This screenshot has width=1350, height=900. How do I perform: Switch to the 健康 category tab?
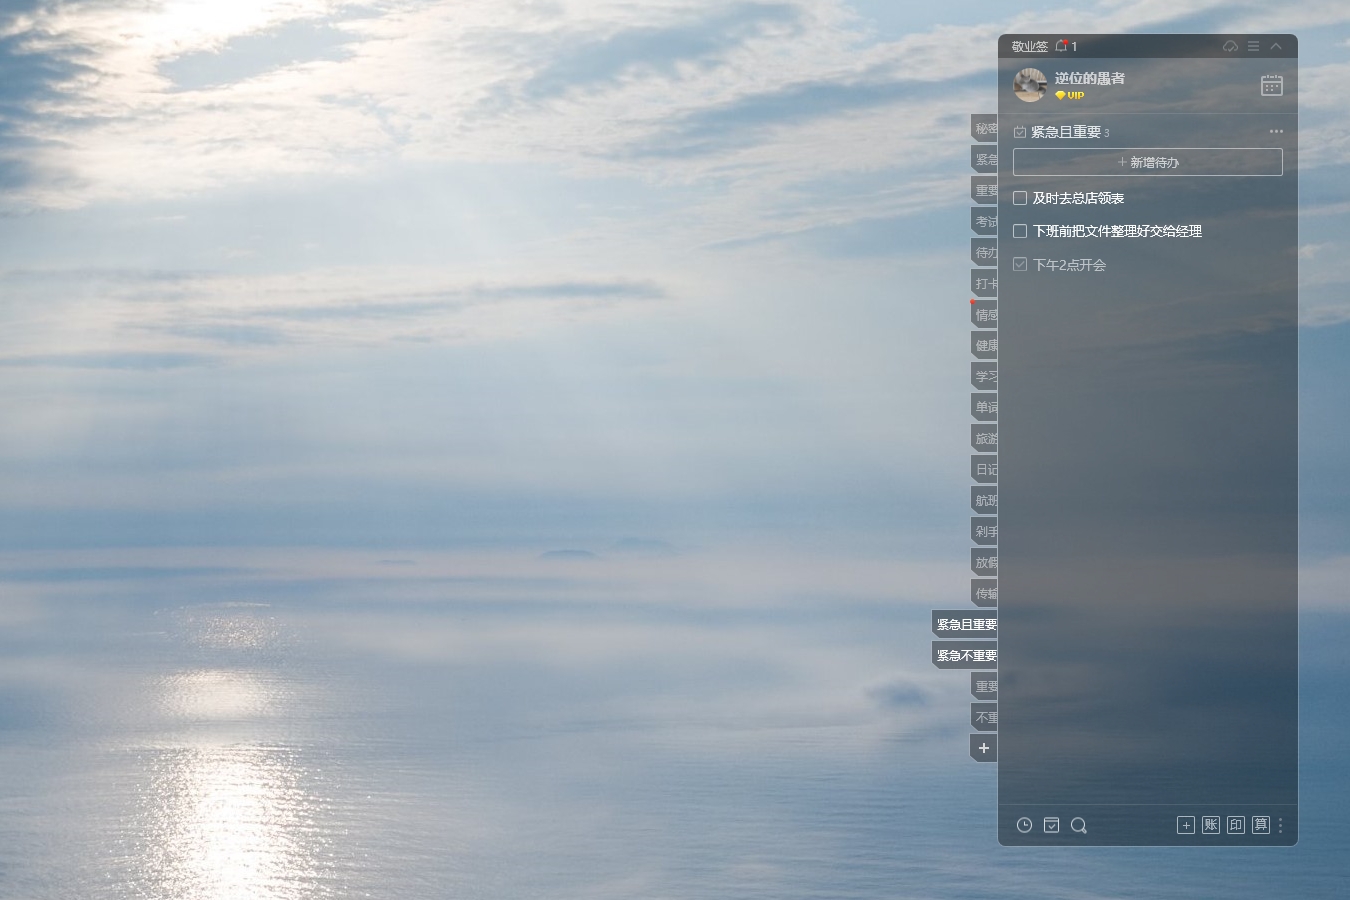click(x=985, y=345)
